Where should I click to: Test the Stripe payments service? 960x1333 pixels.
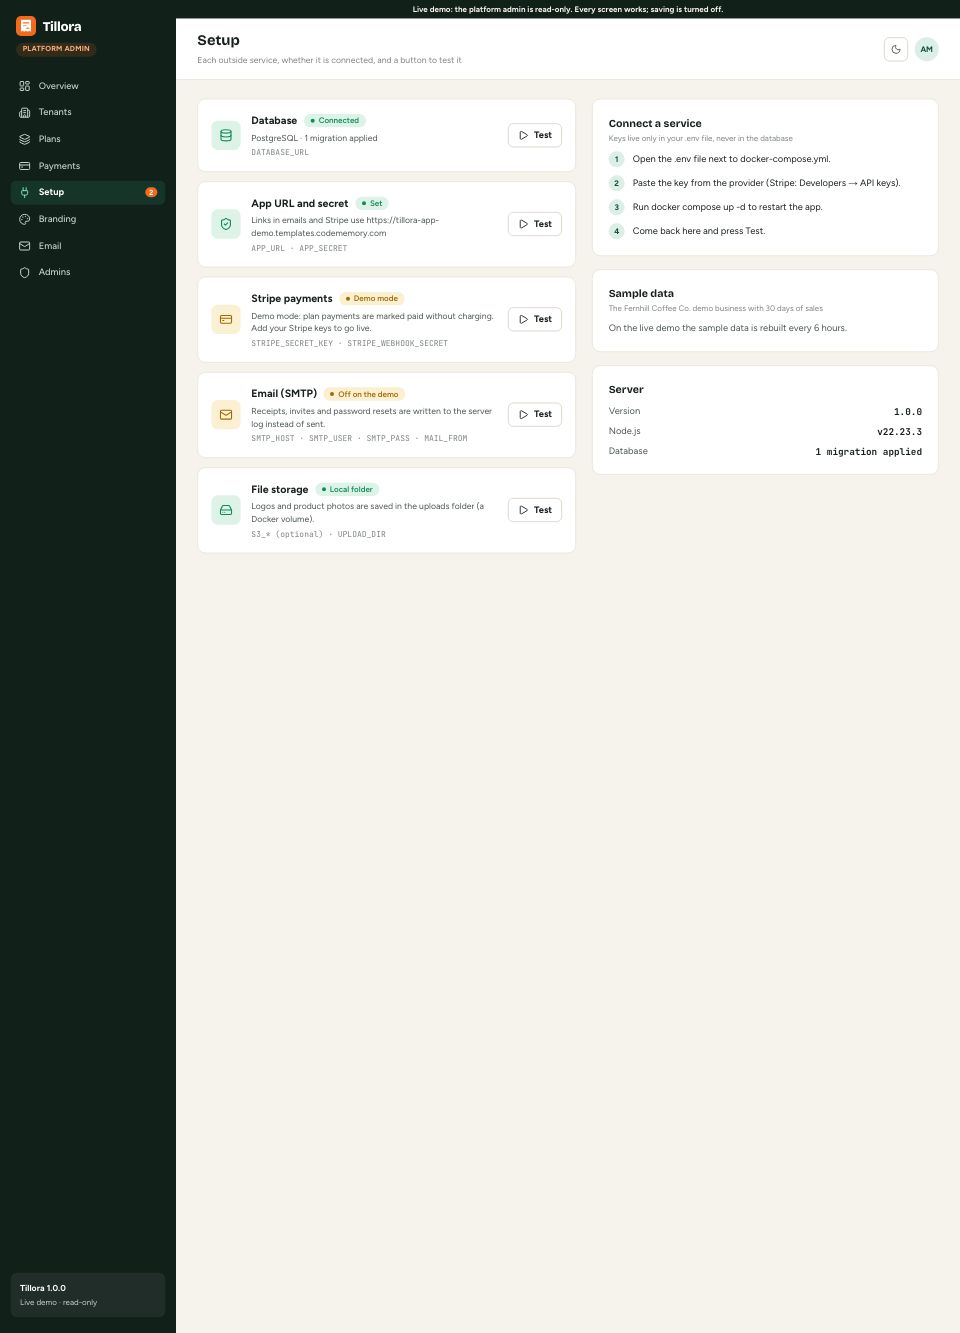coord(535,319)
